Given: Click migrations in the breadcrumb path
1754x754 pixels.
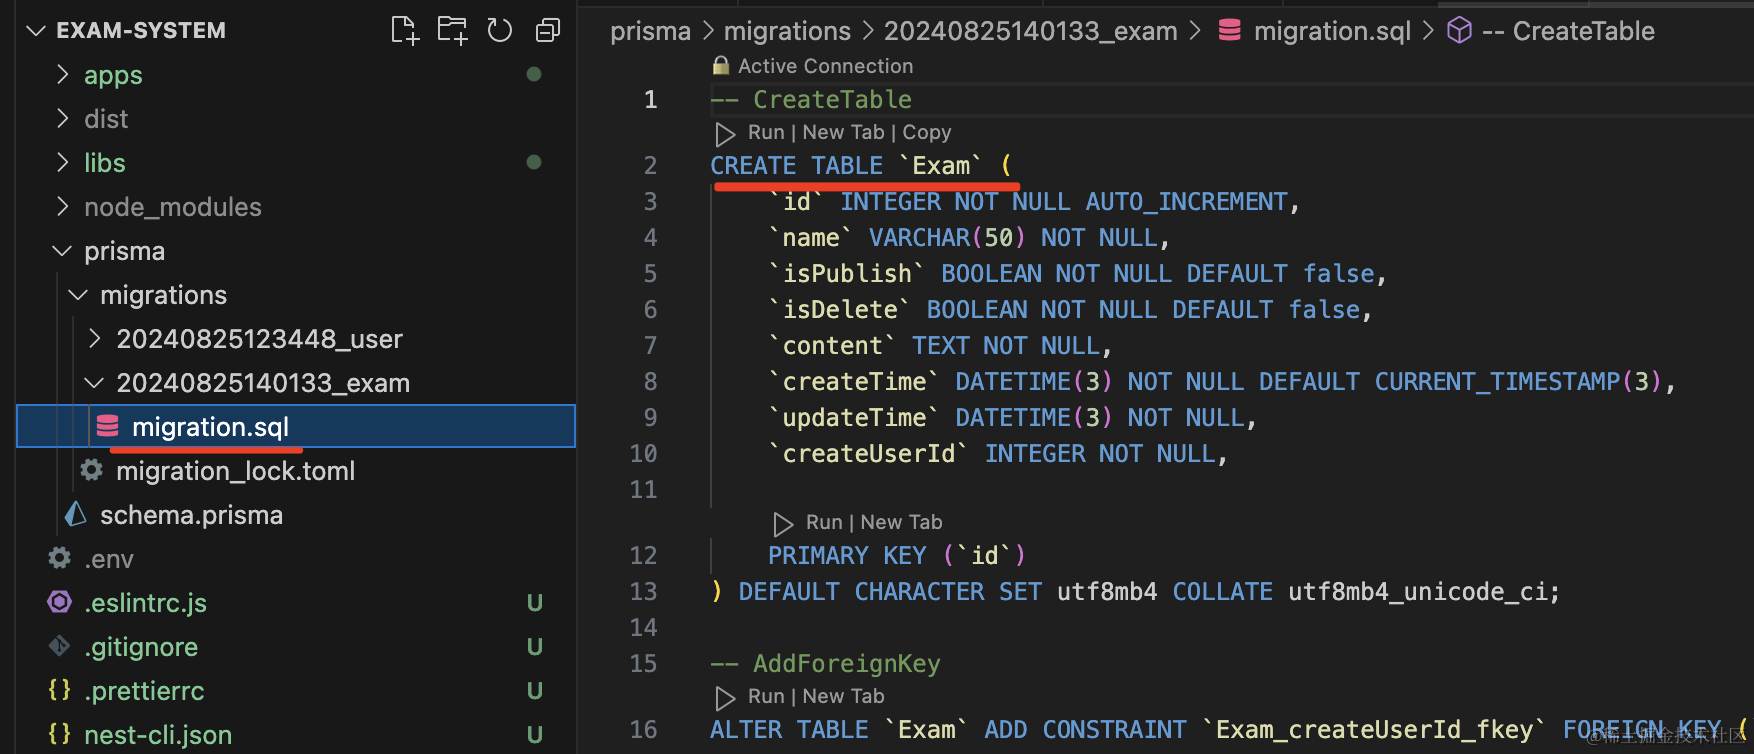Looking at the screenshot, I should click(787, 32).
